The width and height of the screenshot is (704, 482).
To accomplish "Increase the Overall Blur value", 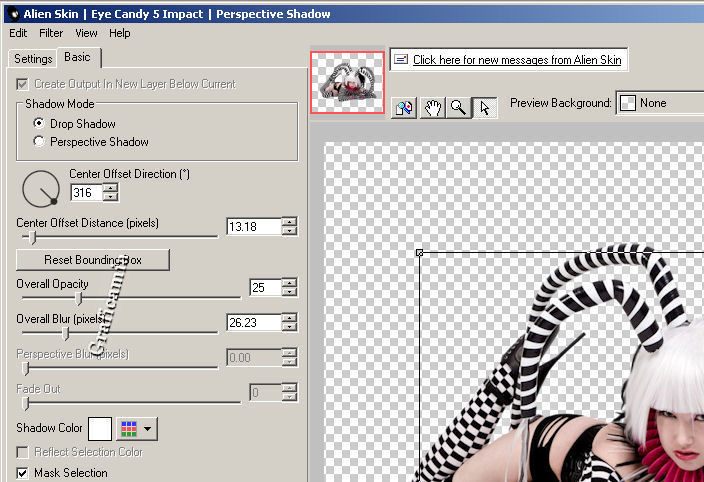I will [290, 318].
